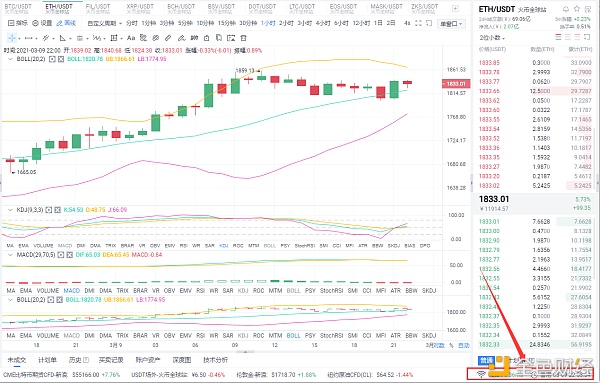Click the lock drawings icon

tap(207, 38)
